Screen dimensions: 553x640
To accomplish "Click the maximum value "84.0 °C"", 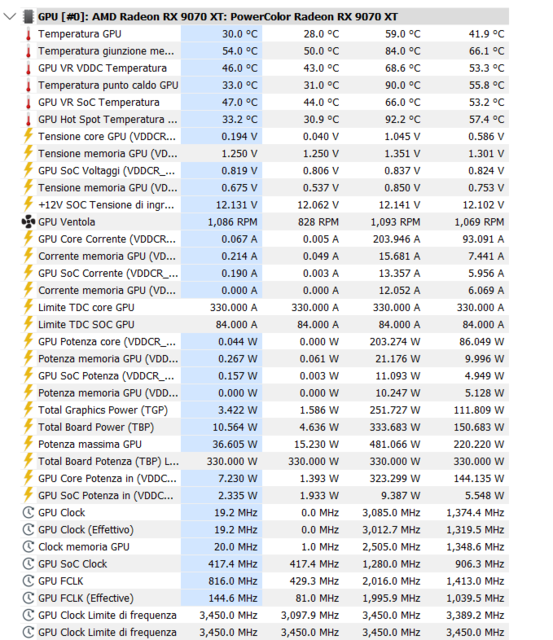I will tap(402, 51).
